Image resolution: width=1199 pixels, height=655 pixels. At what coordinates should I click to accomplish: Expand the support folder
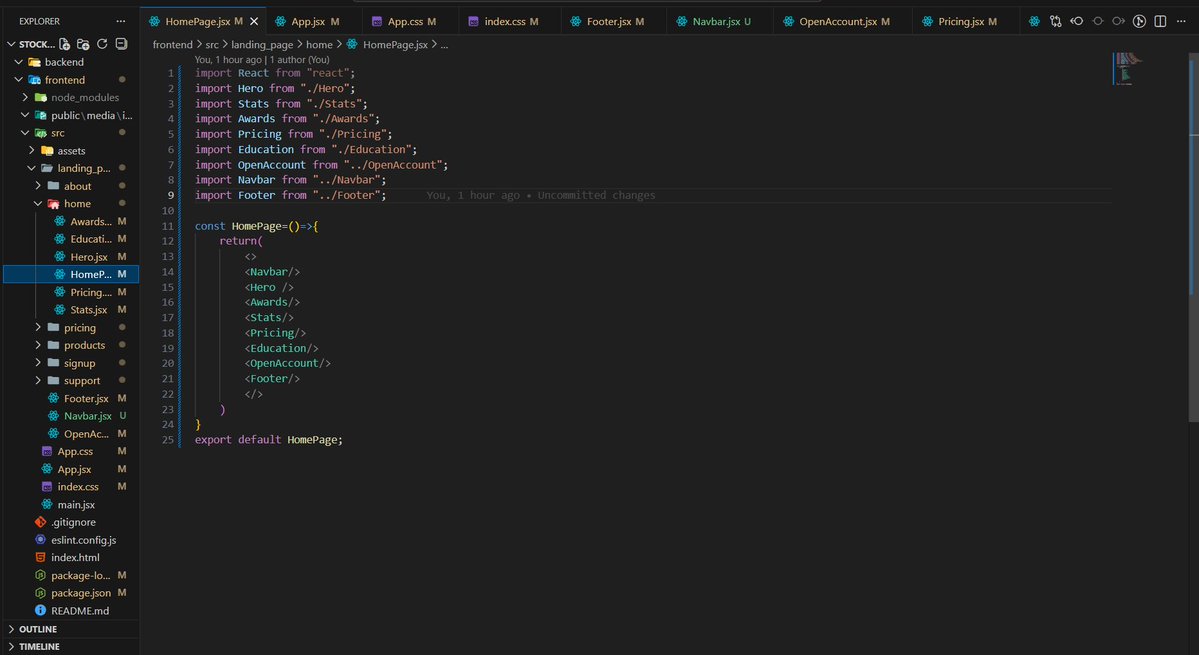click(70, 381)
